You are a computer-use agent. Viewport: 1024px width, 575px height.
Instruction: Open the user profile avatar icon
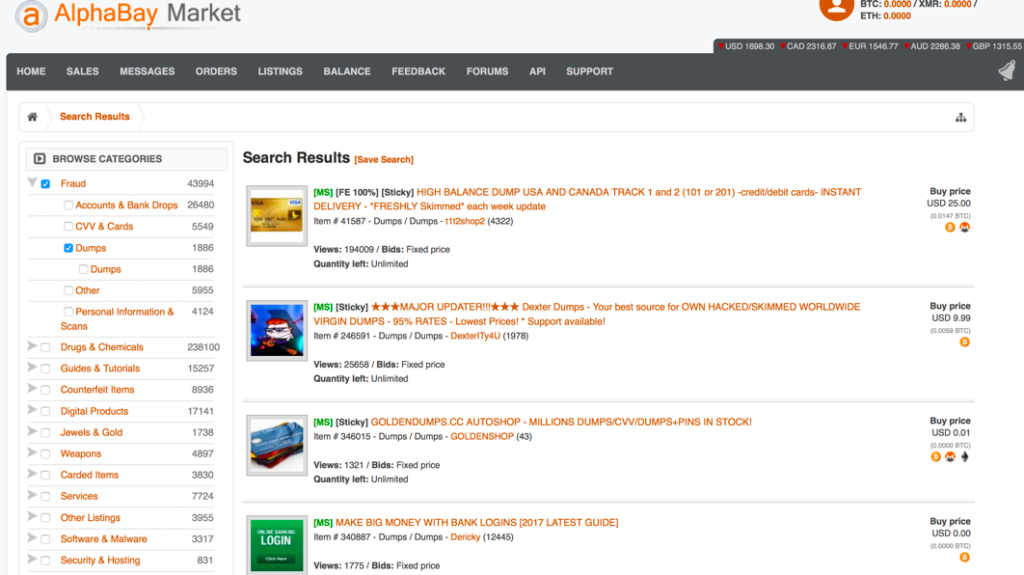tap(836, 8)
